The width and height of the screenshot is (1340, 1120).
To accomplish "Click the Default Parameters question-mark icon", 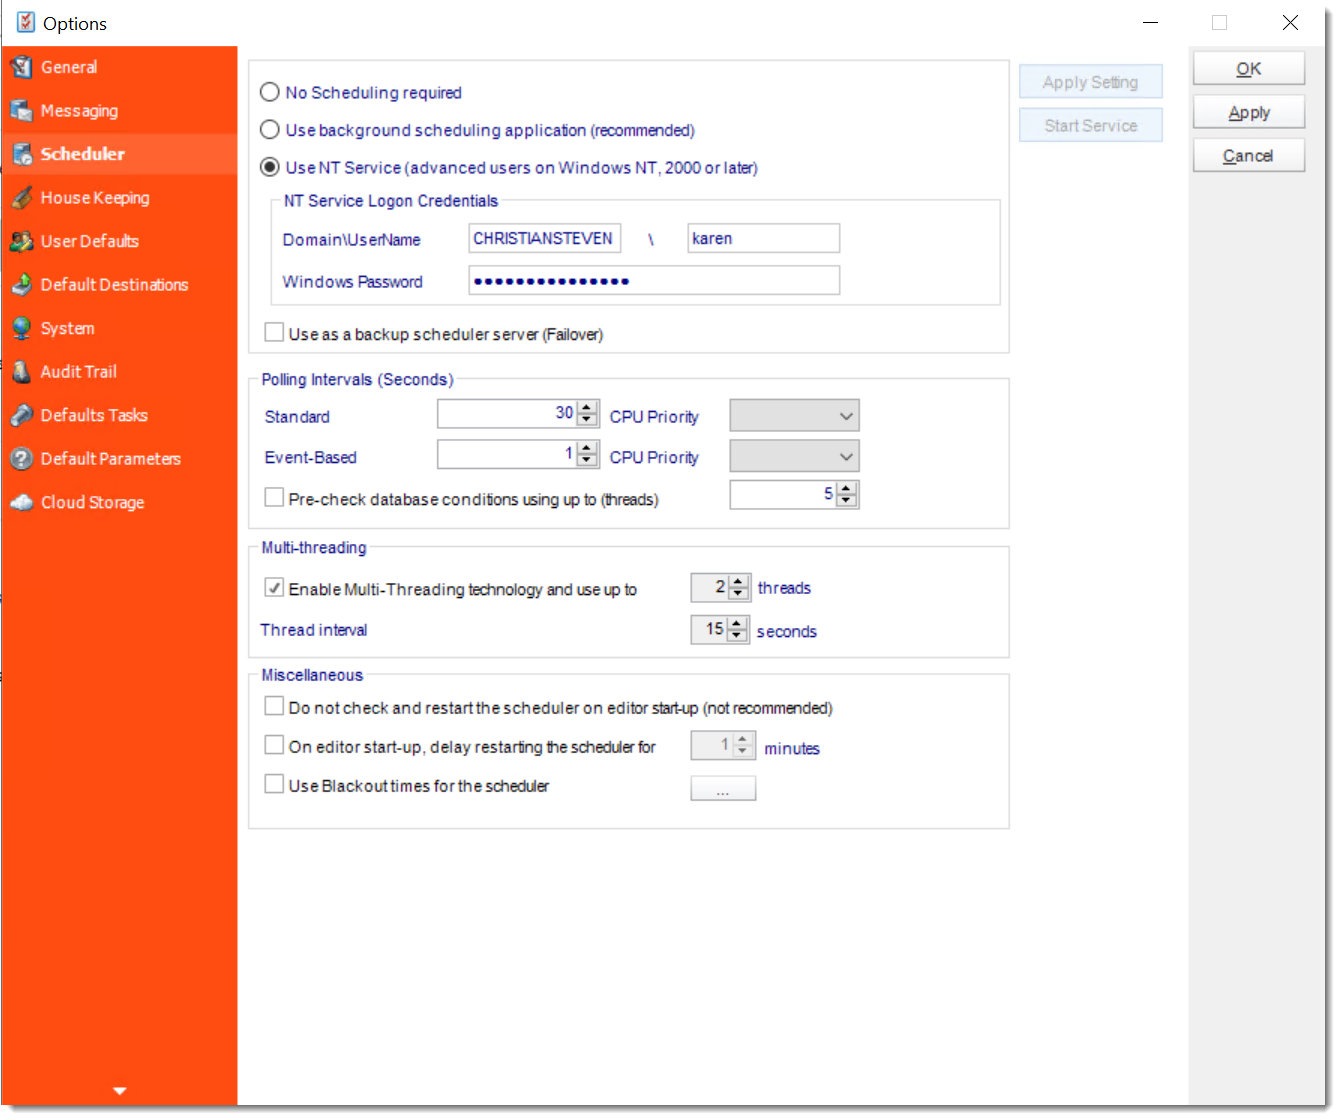I will pos(22,459).
